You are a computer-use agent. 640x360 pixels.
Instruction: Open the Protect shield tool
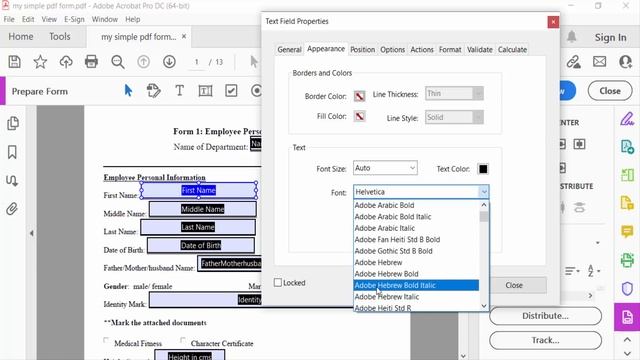pyautogui.click(x=627, y=289)
